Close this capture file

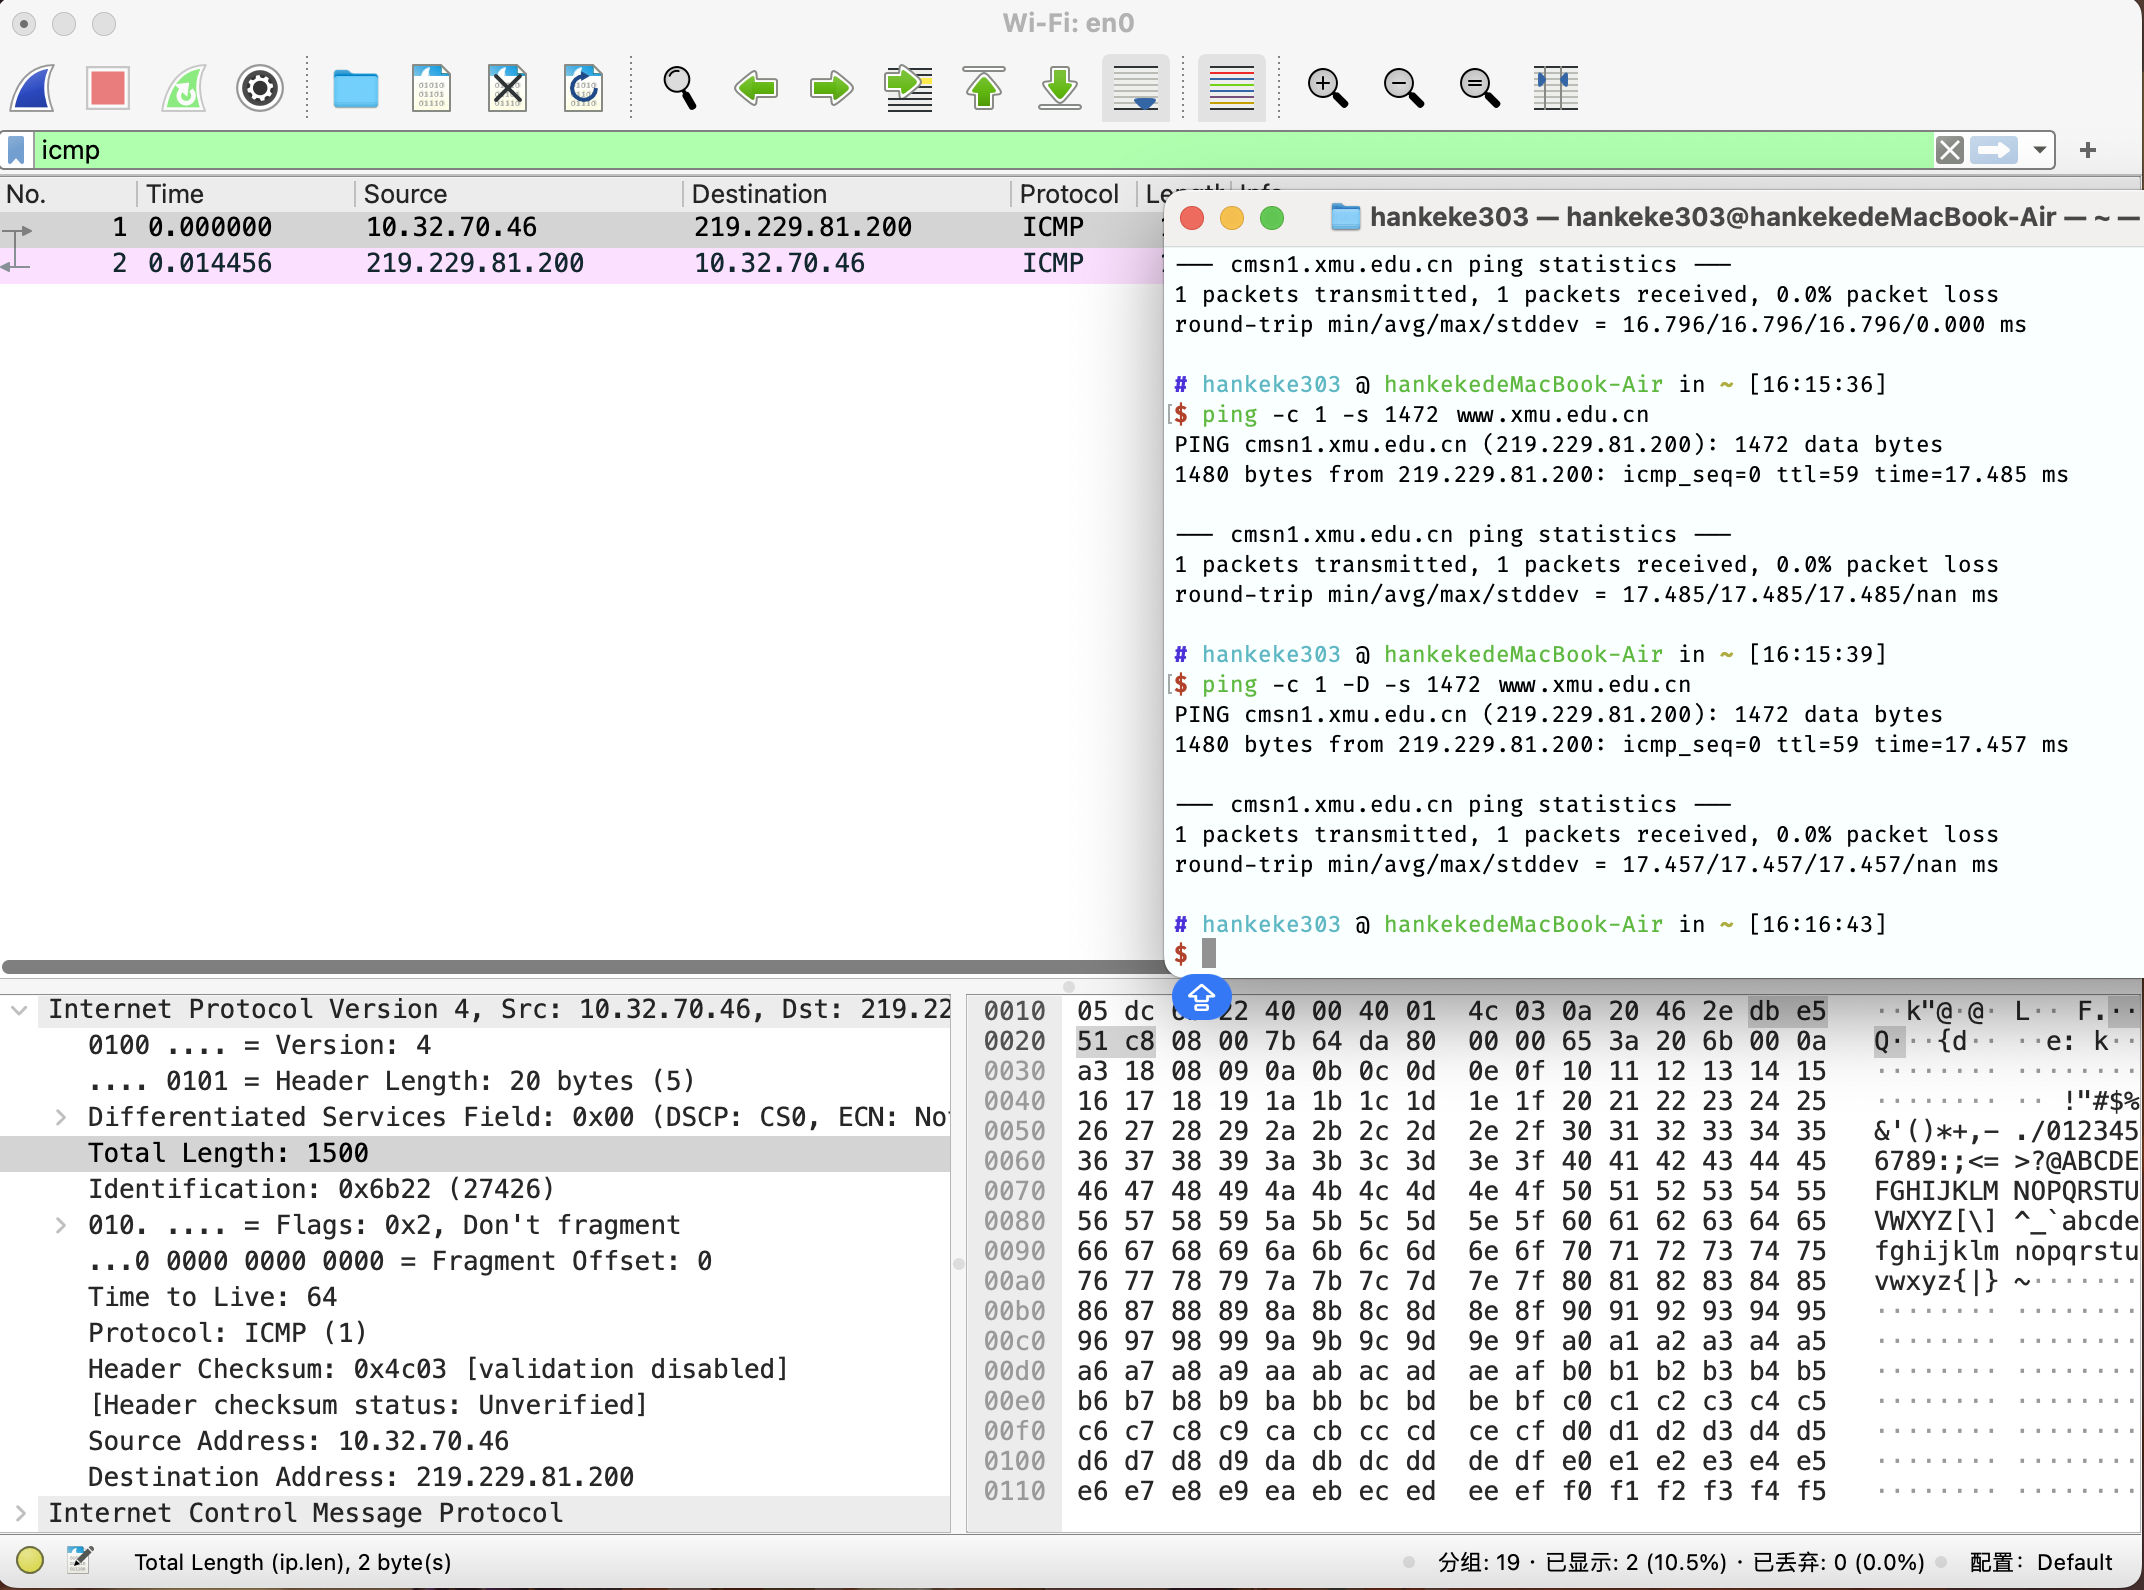tap(507, 88)
